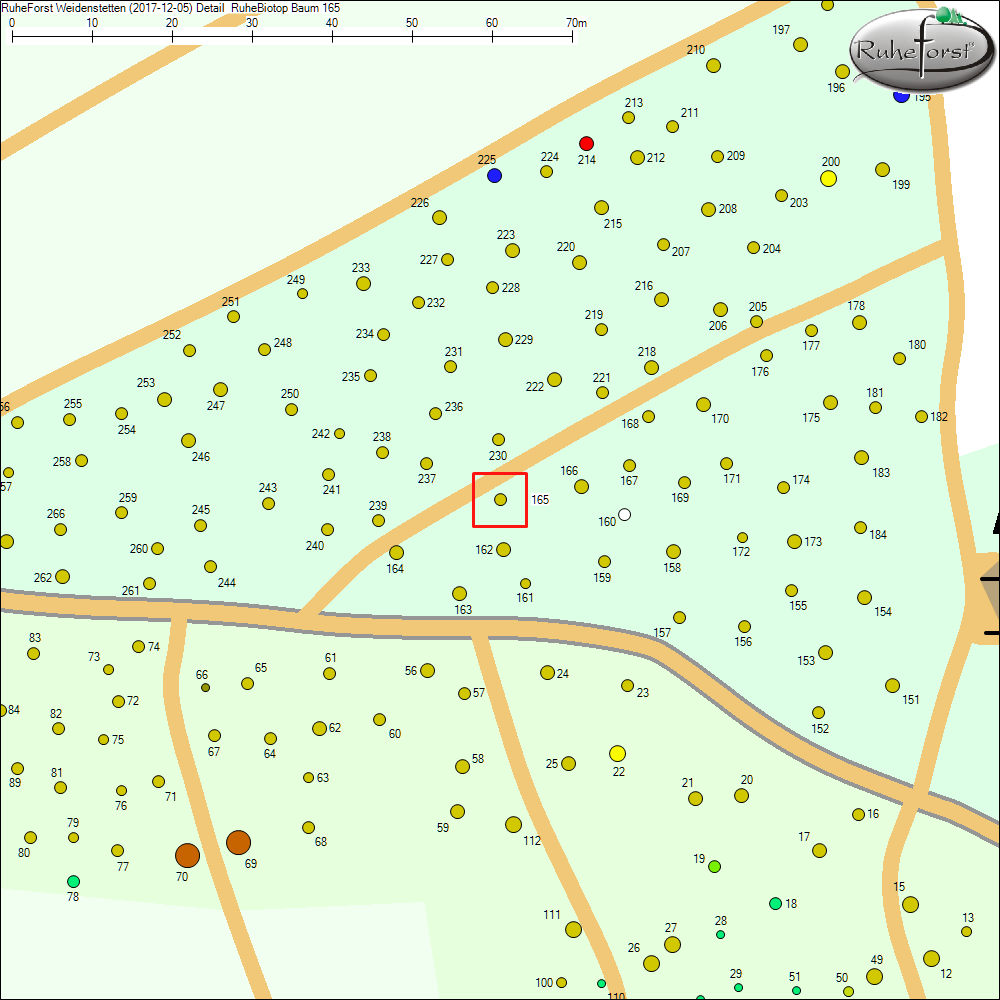Click the green tree marker 78
This screenshot has height=1000, width=1000.
coord(73,881)
